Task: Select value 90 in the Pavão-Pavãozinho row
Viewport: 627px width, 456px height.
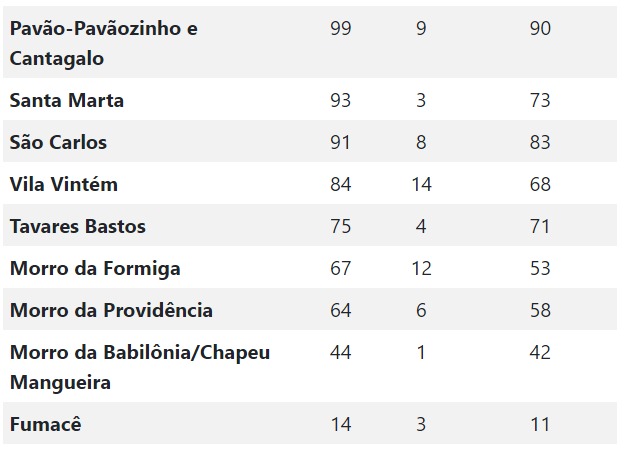Action: (540, 28)
